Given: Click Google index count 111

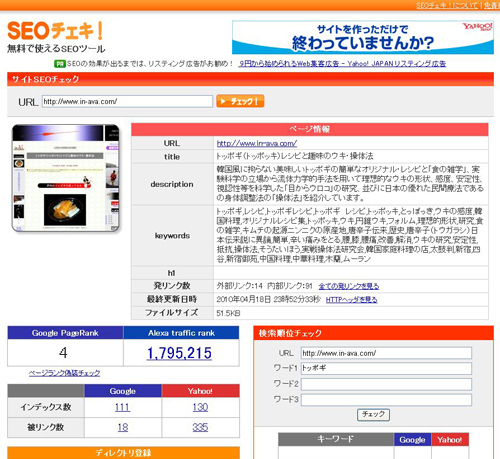Looking at the screenshot, I should coord(122,407).
